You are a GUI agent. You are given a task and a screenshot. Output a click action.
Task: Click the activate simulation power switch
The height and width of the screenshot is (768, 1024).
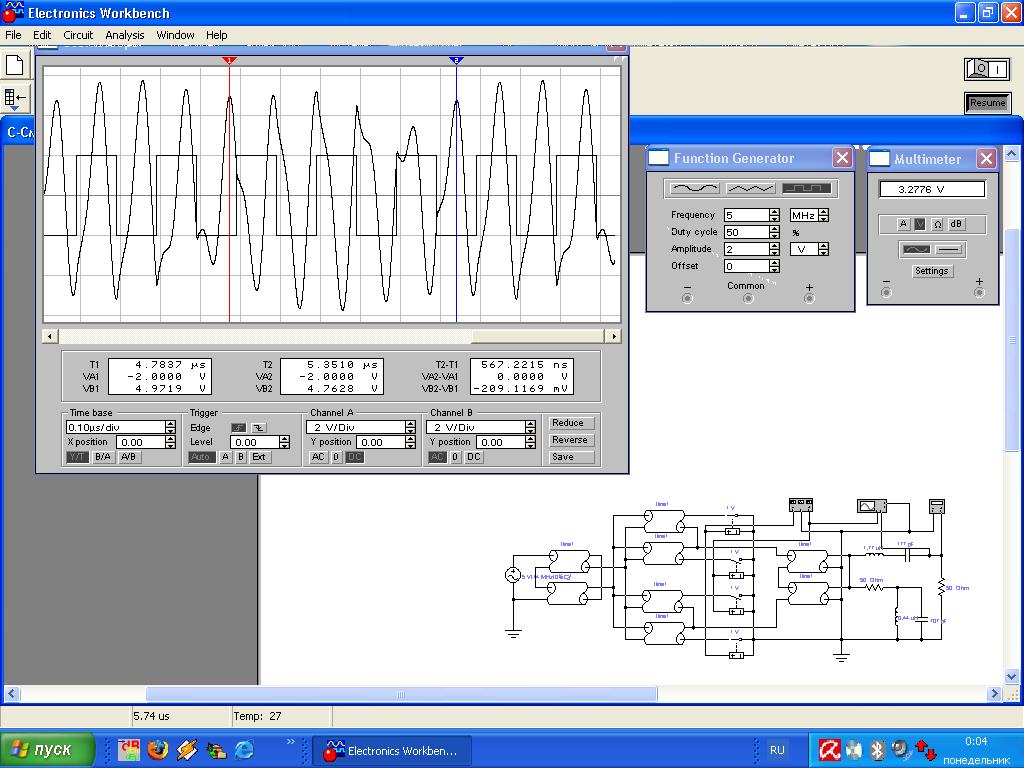[x=987, y=69]
